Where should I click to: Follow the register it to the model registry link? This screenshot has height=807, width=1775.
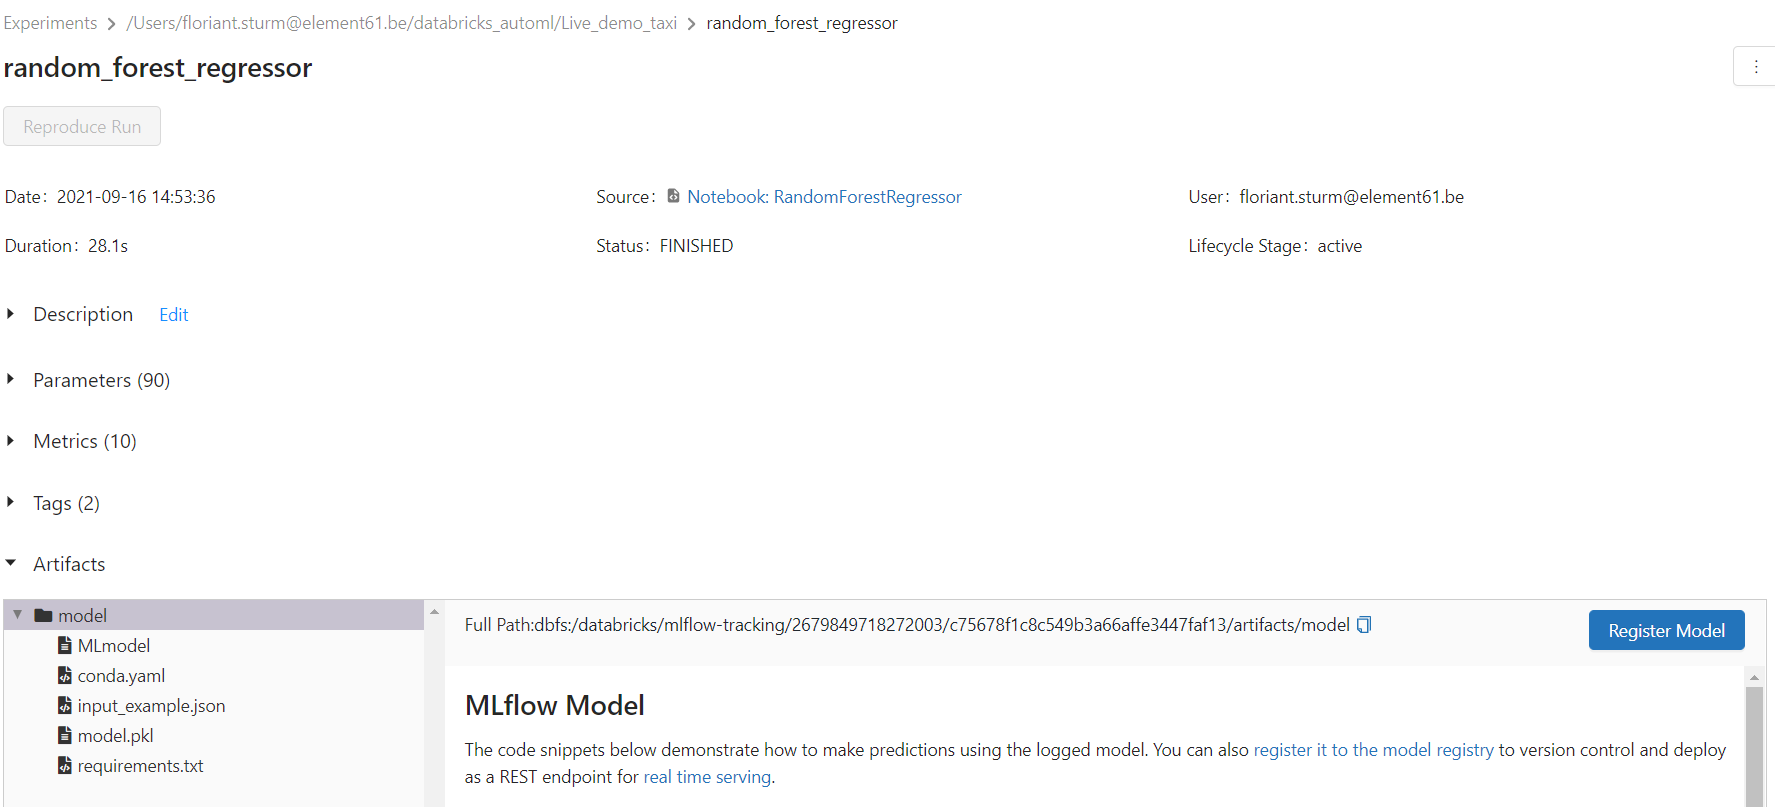click(1373, 750)
